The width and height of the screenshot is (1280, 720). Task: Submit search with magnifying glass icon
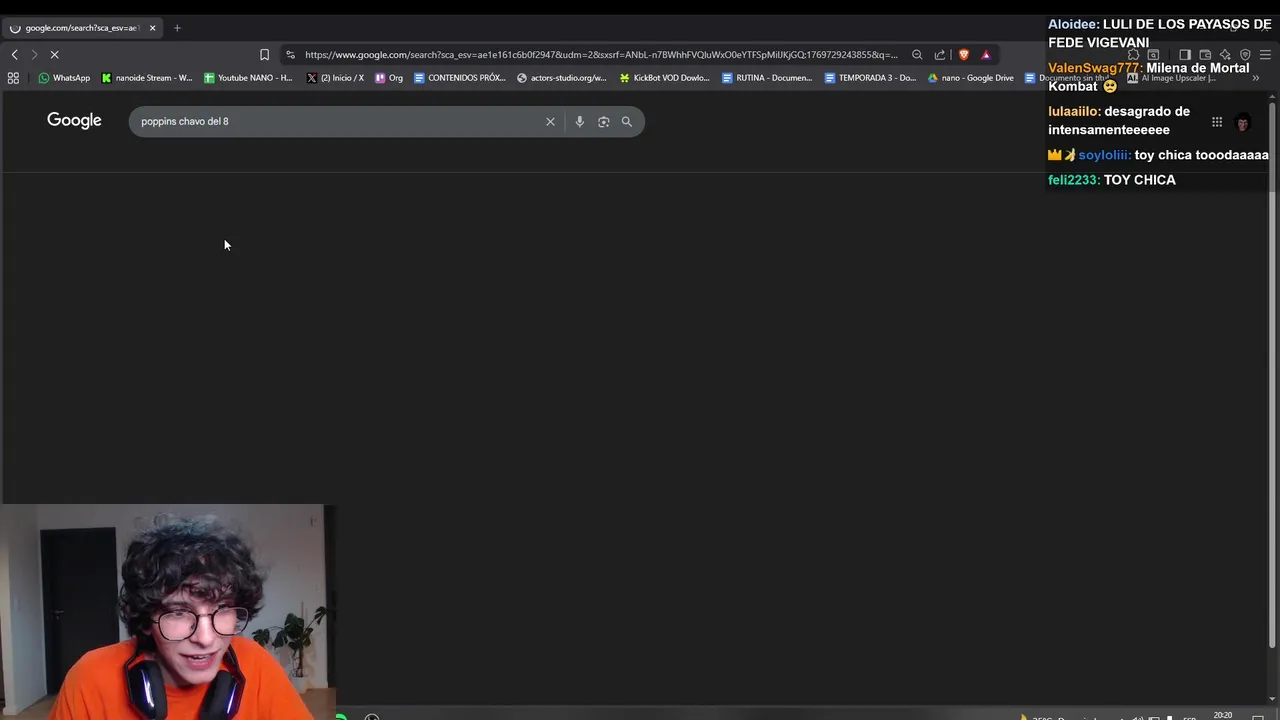(627, 122)
